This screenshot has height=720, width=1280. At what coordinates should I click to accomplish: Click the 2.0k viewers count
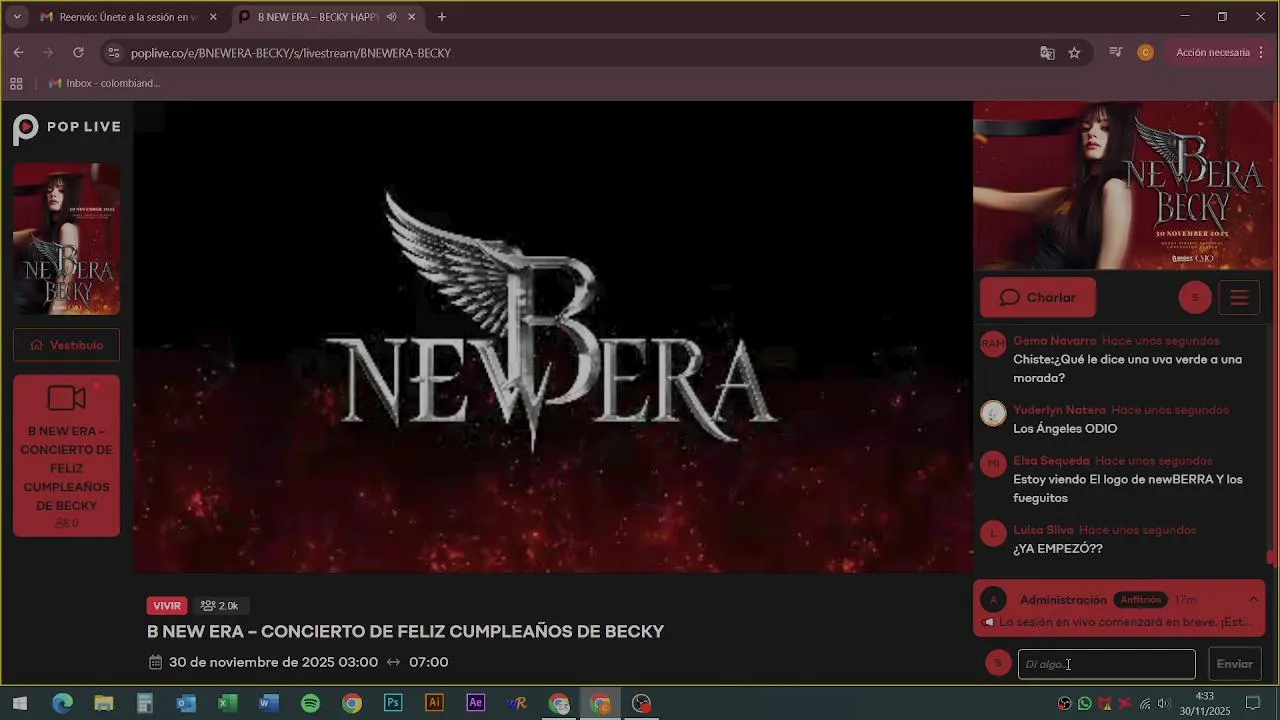click(x=220, y=606)
